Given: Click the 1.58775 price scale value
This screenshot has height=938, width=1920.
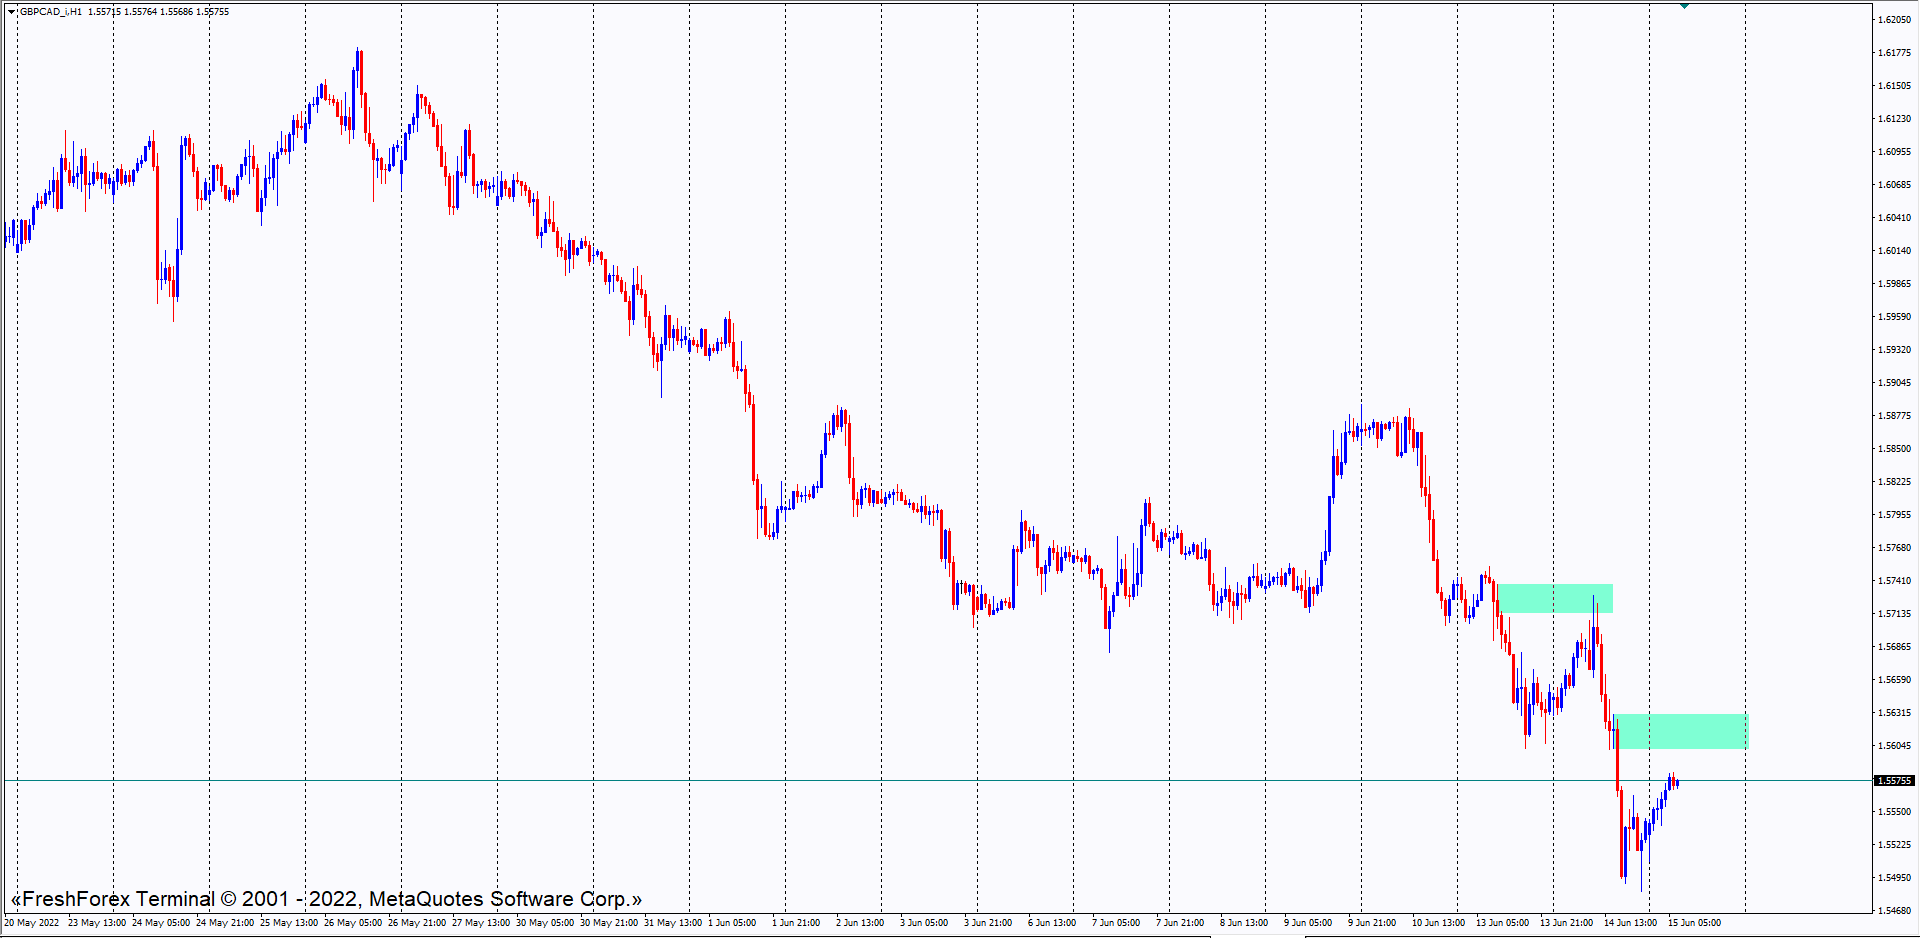Looking at the screenshot, I should pyautogui.click(x=1894, y=416).
